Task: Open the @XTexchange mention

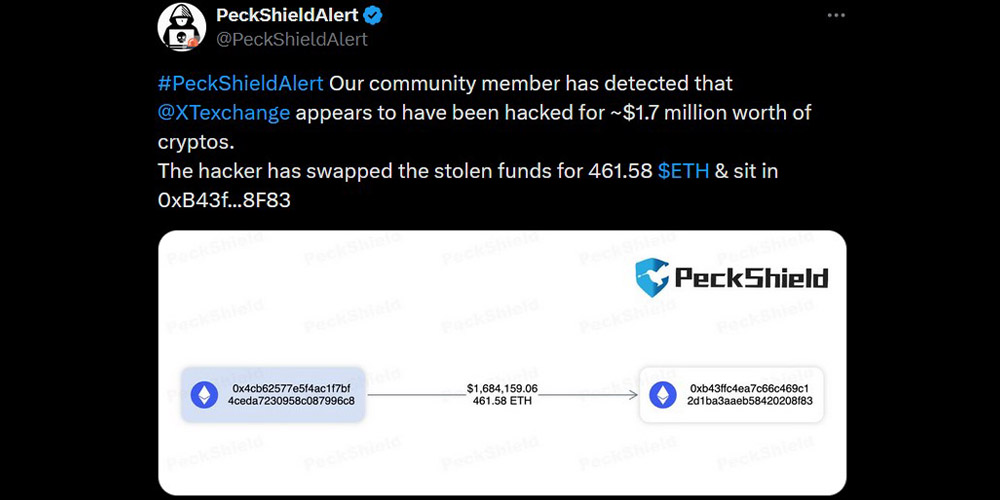Action: tap(224, 112)
